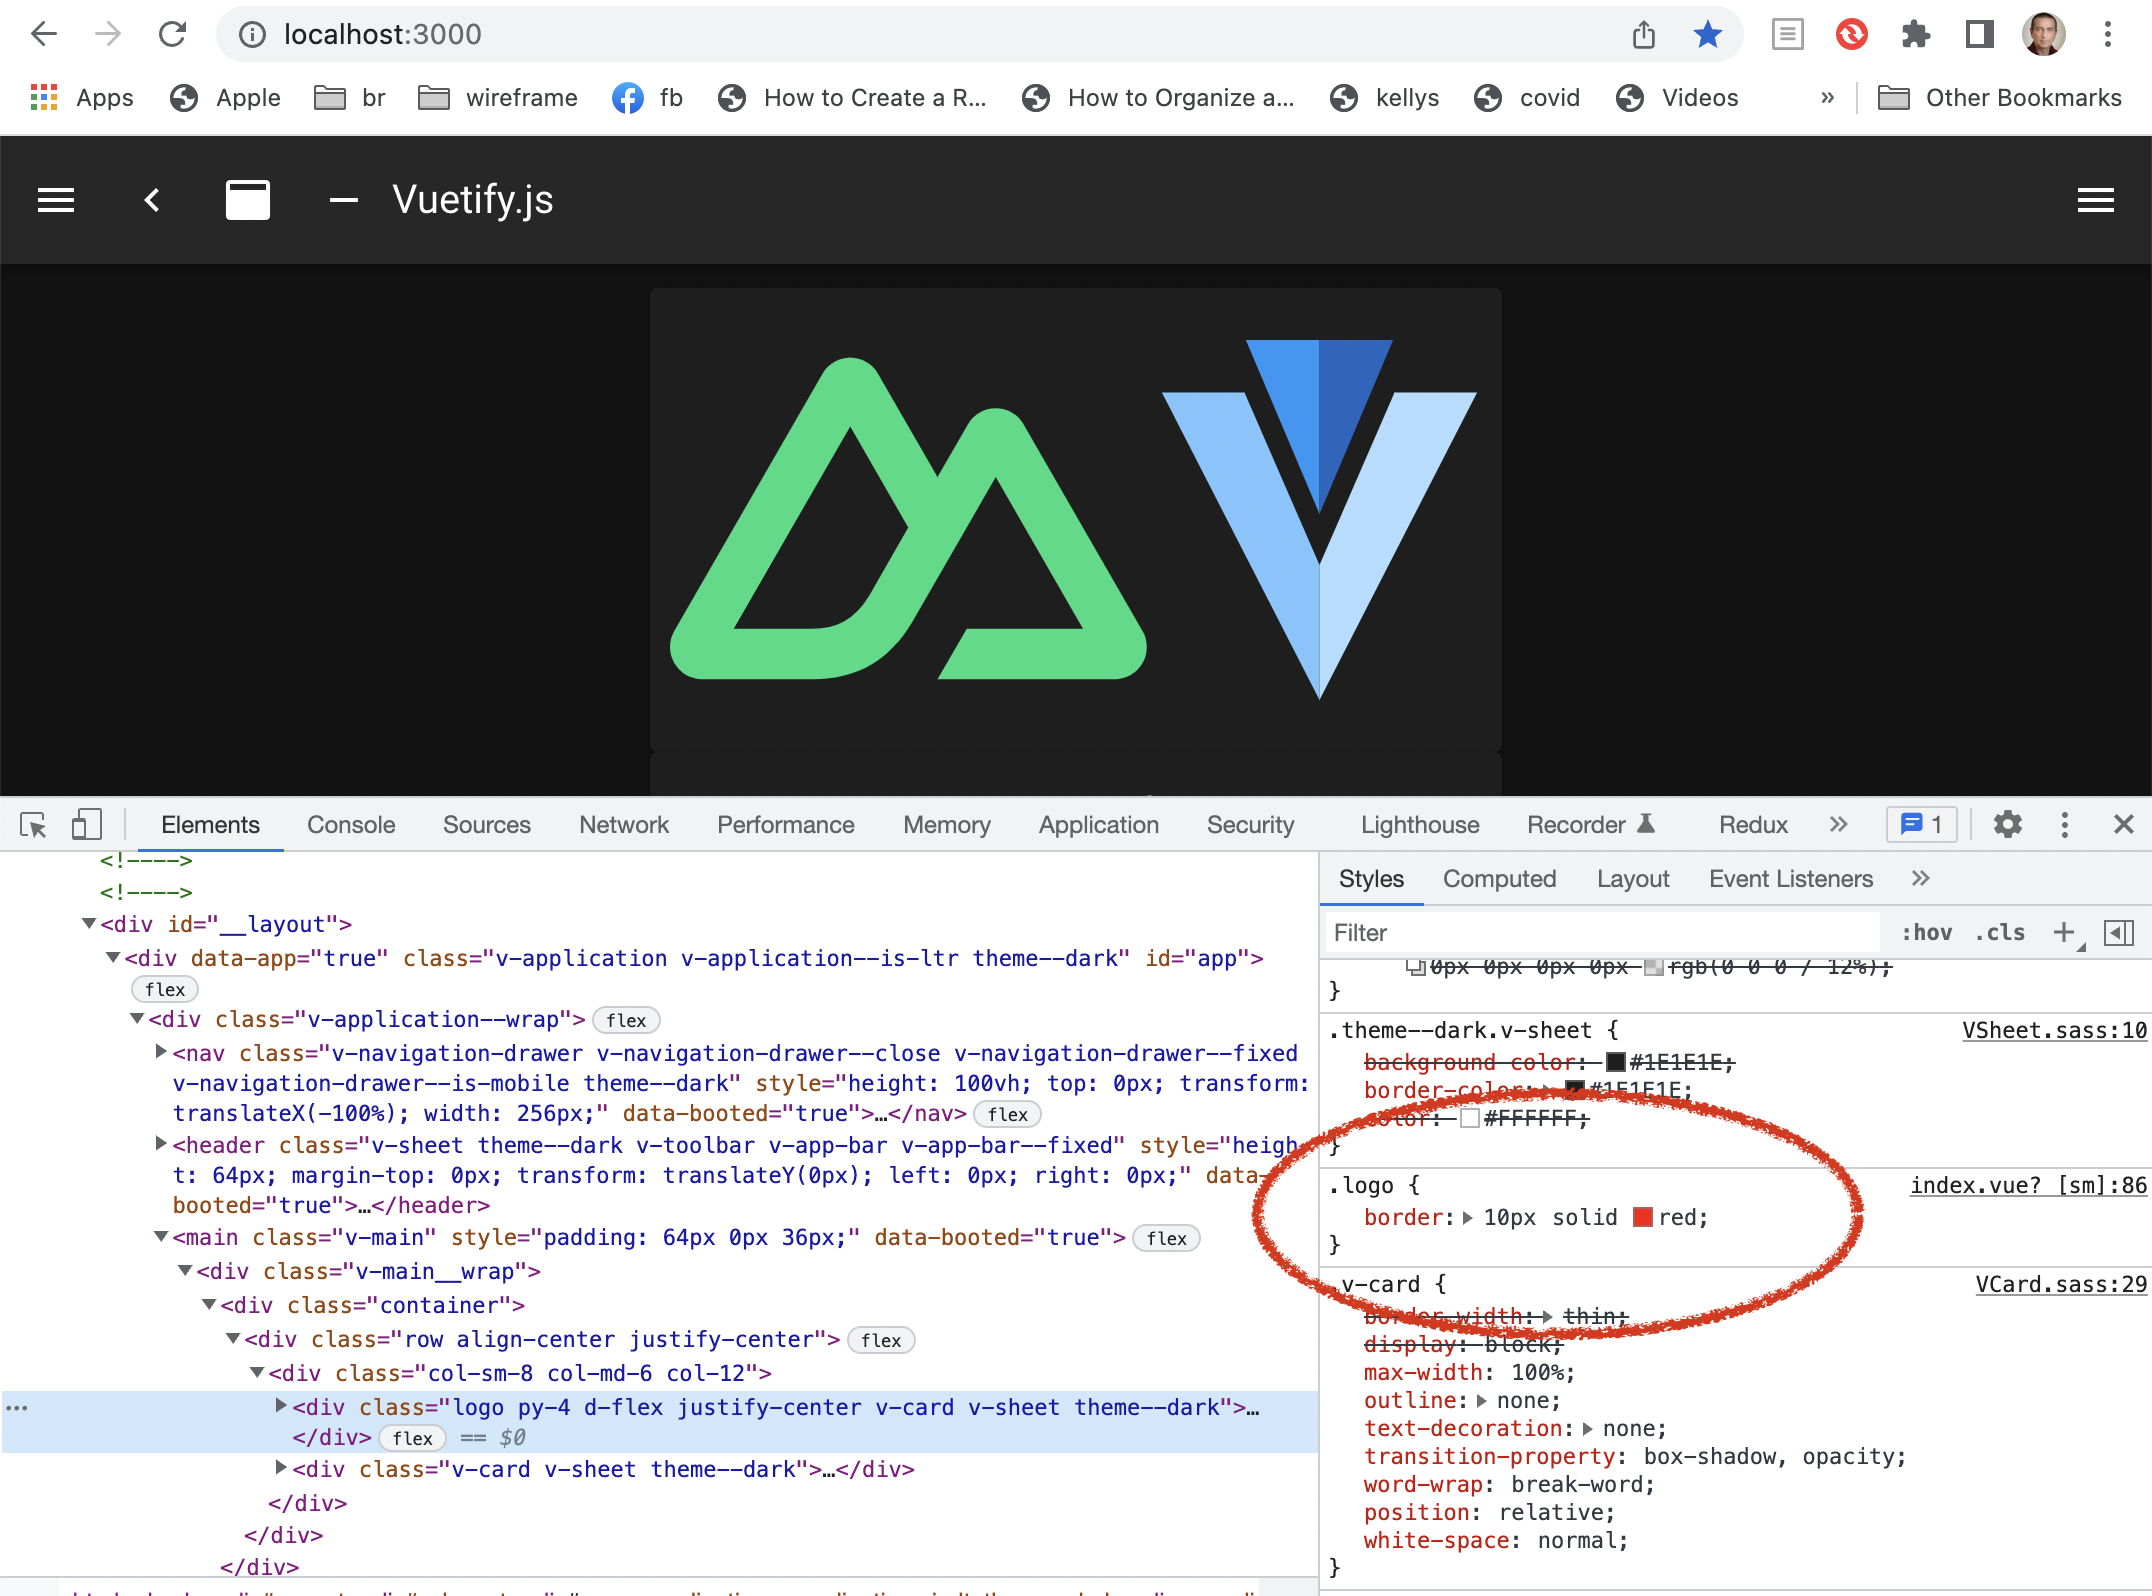Click the minus fixed-footer icon
2152x1596 pixels.
344,200
